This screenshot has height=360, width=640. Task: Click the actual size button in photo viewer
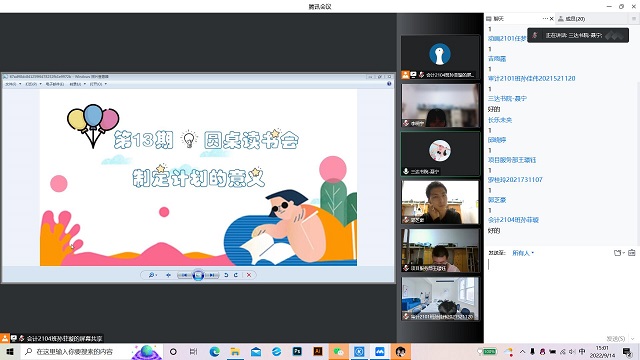coord(168,275)
